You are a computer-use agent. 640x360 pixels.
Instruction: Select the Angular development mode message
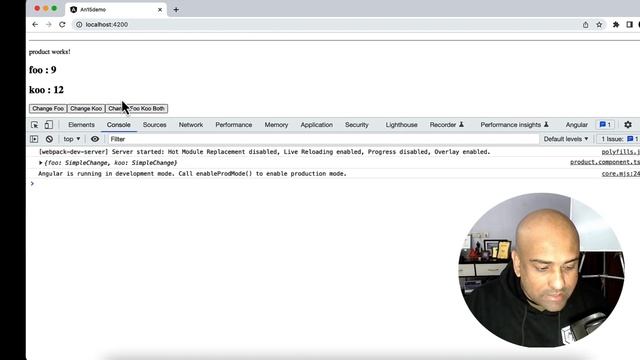pyautogui.click(x=192, y=174)
